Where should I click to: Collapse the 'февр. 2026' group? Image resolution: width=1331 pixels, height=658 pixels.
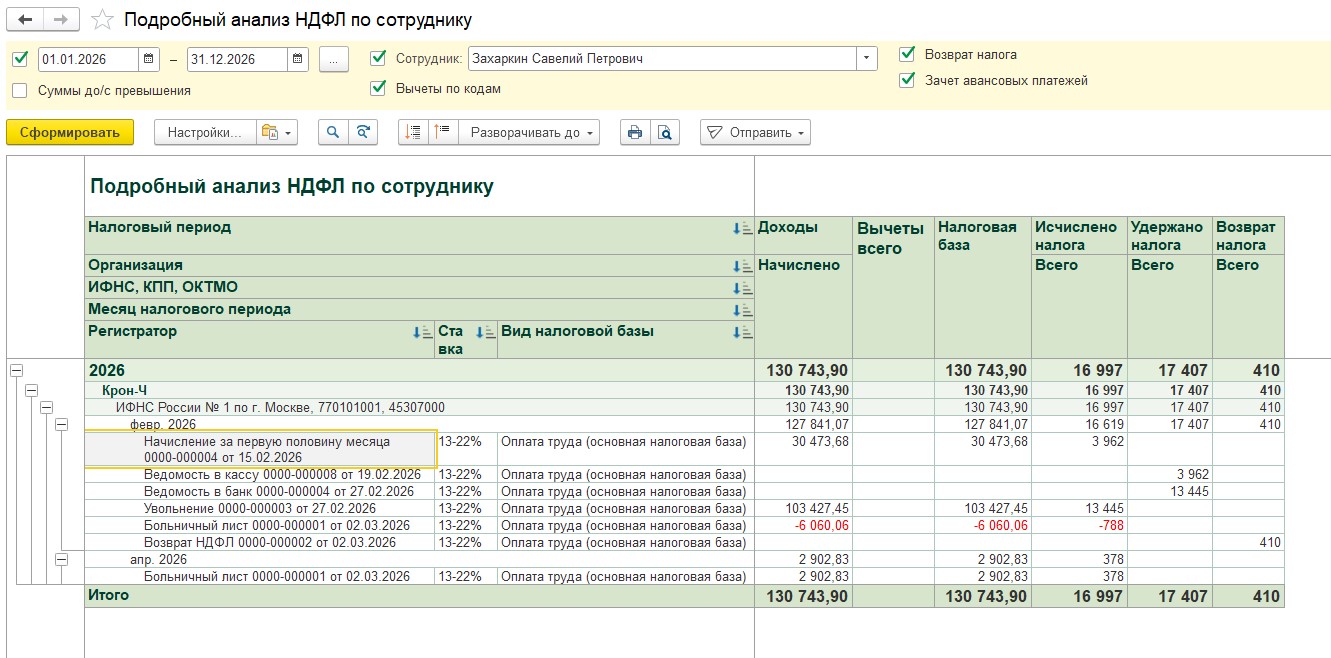[62, 424]
